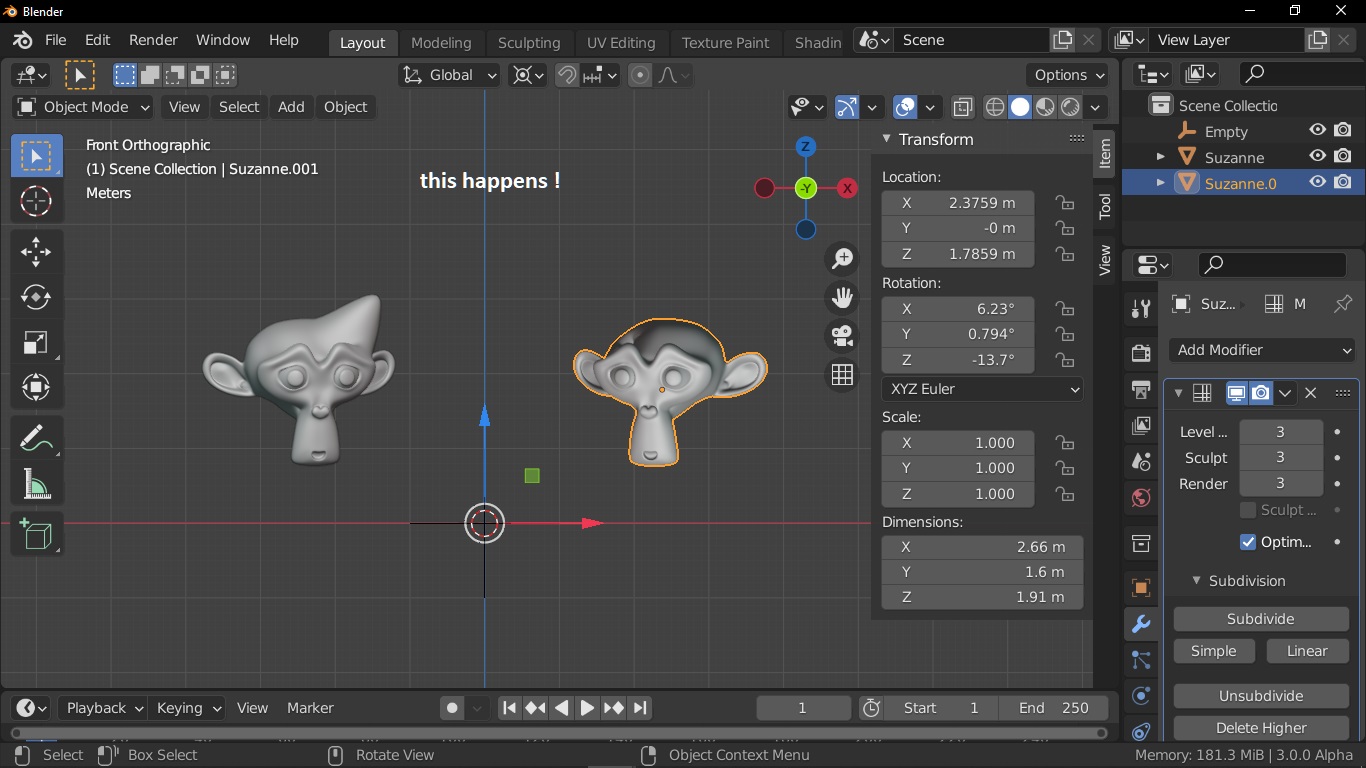Select the Annotate tool
Image resolution: width=1366 pixels, height=768 pixels.
(x=36, y=438)
